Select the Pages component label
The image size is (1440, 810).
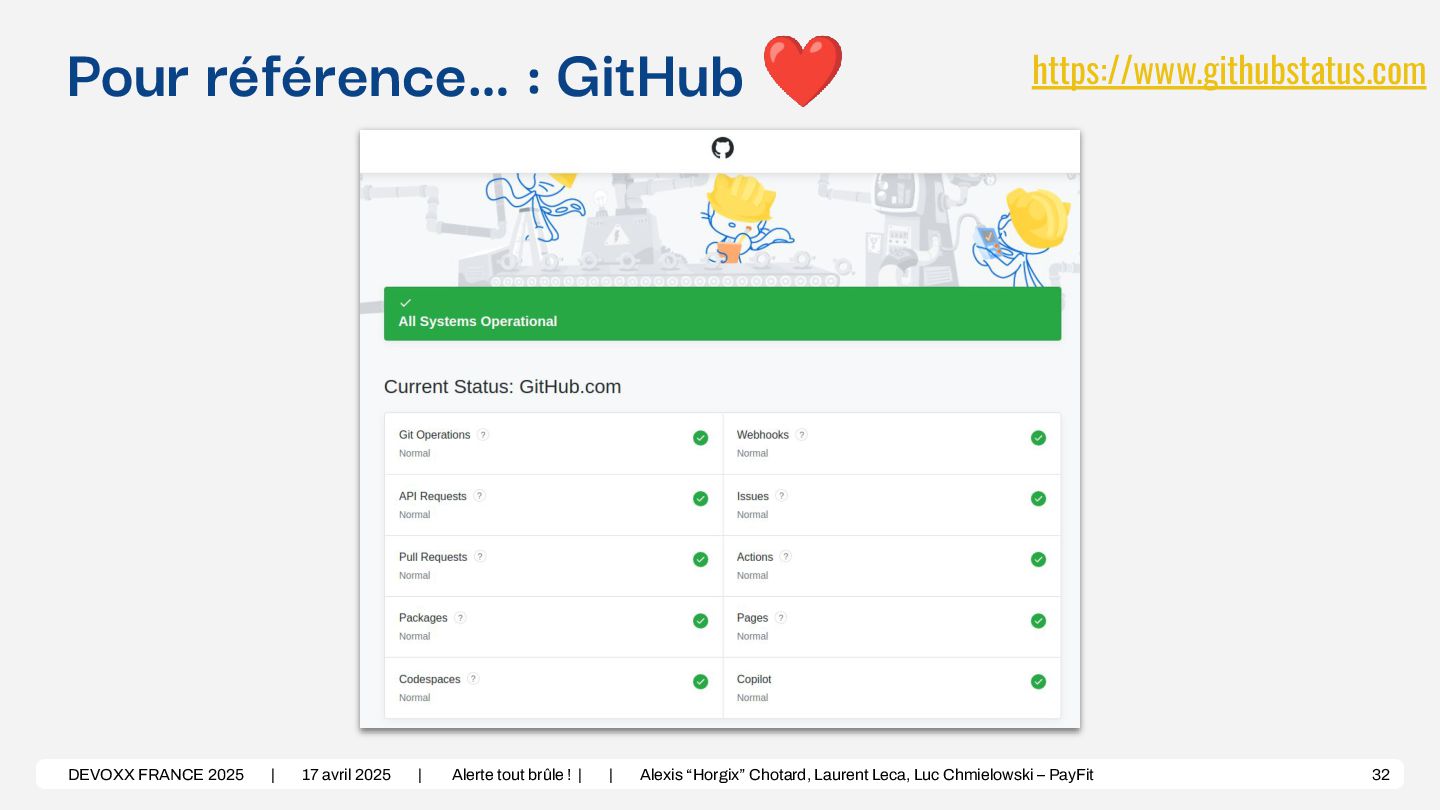tap(752, 618)
